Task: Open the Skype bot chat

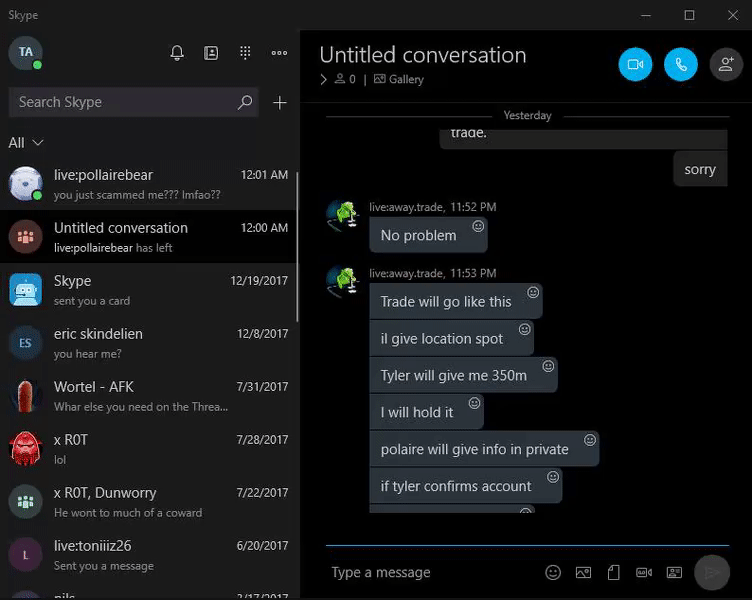Action: coord(149,290)
